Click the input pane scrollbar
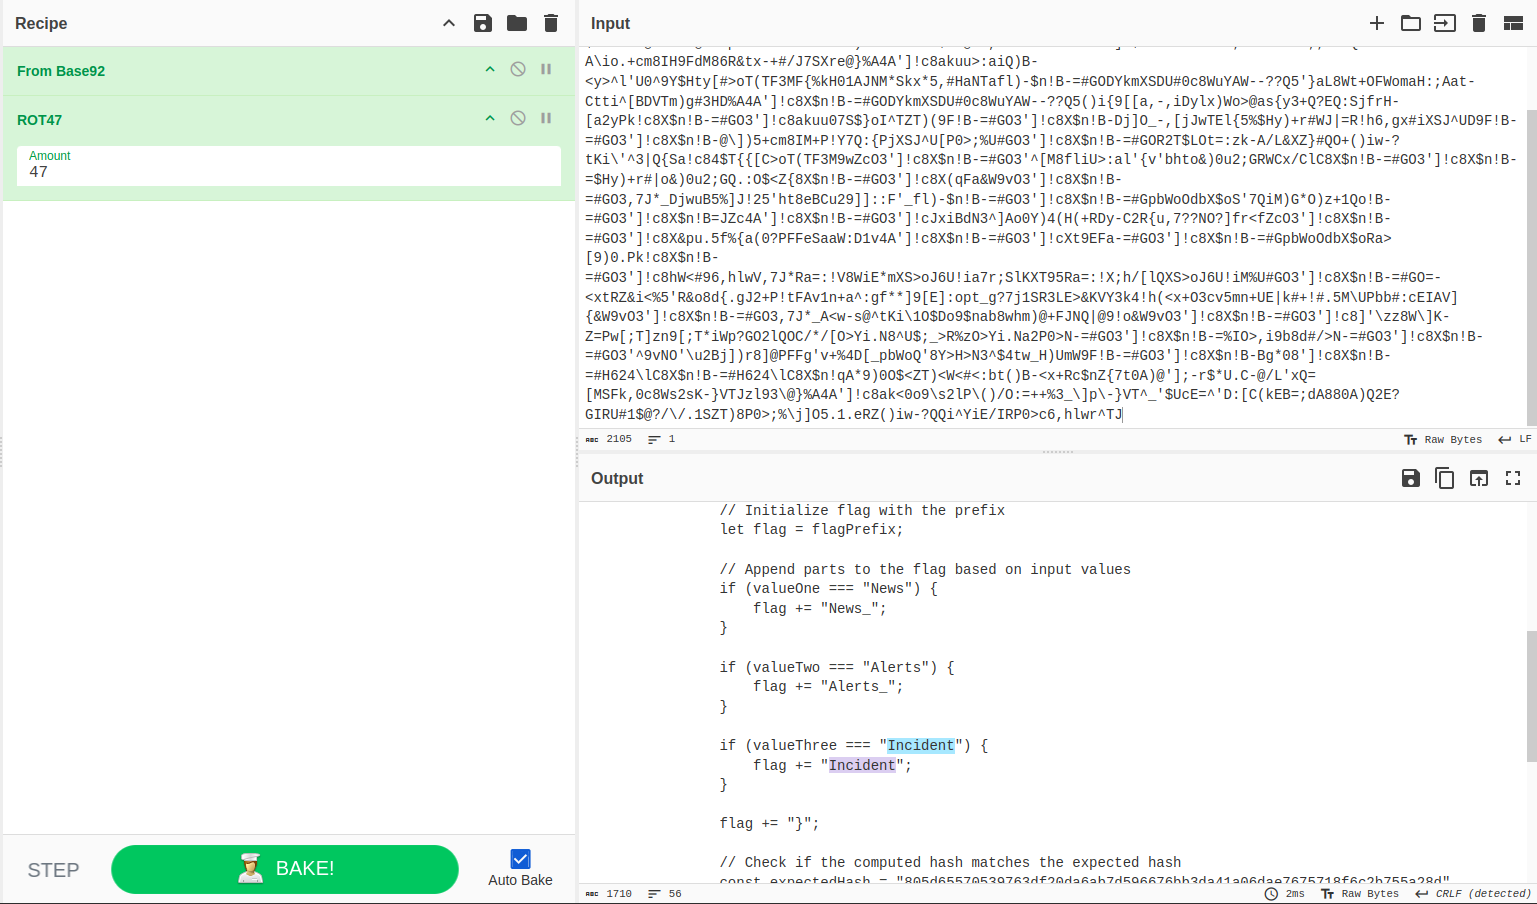1537x904 pixels. point(1531,268)
